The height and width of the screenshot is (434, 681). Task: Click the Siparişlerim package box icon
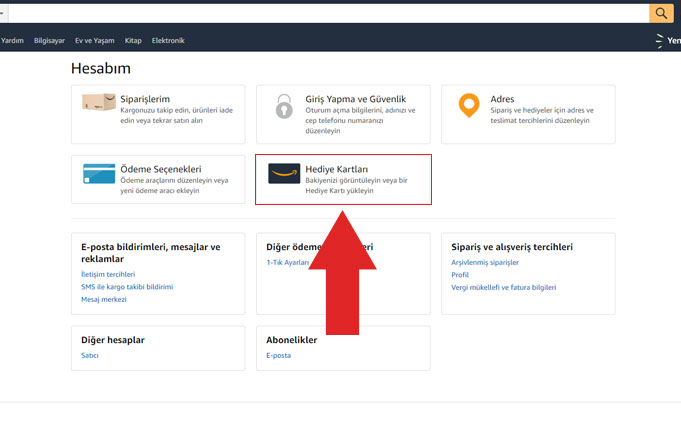point(98,104)
